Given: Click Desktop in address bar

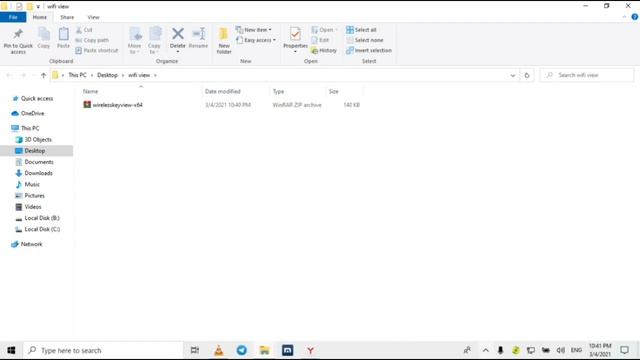Looking at the screenshot, I should 107,75.
